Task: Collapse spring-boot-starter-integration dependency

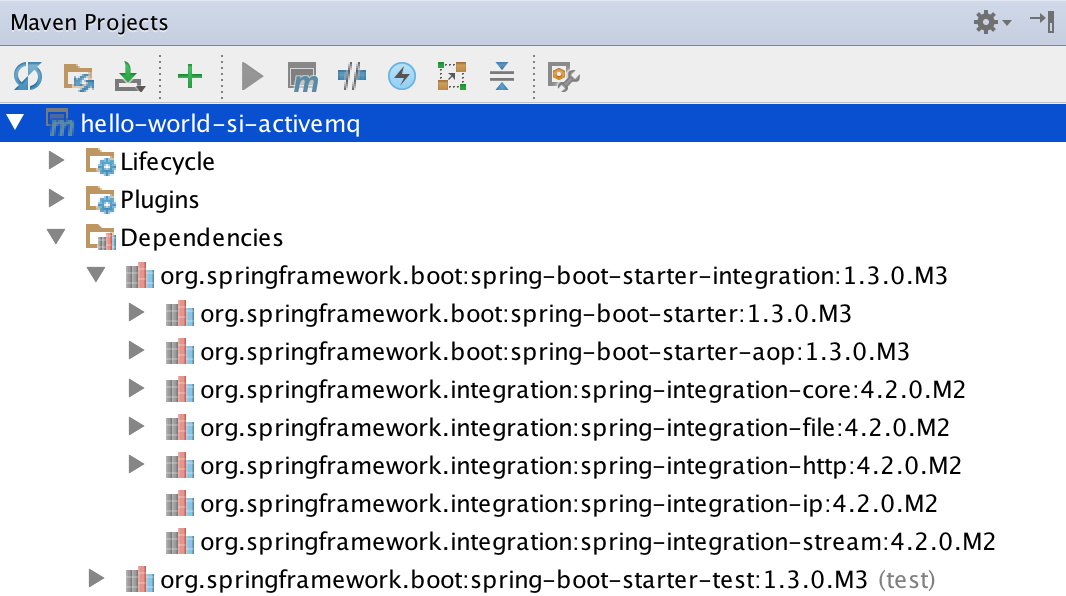Action: click(96, 275)
